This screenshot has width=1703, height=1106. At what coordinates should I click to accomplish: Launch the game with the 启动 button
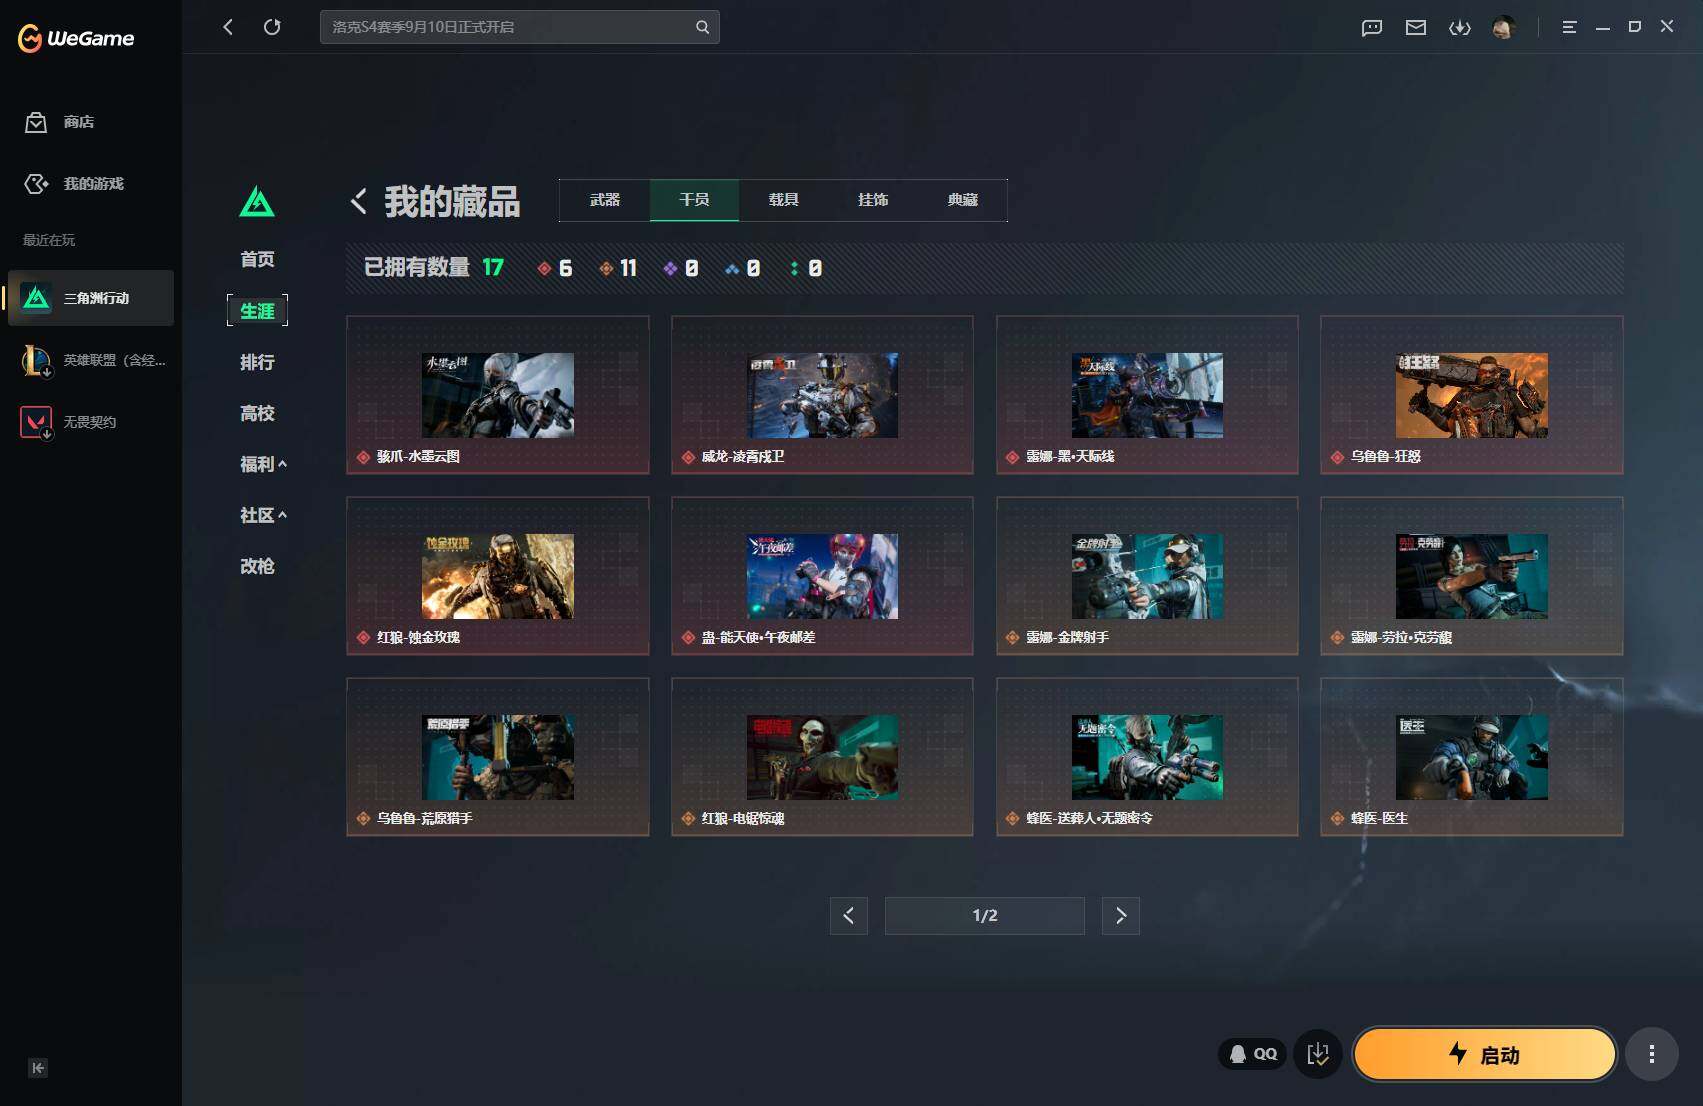click(x=1485, y=1054)
